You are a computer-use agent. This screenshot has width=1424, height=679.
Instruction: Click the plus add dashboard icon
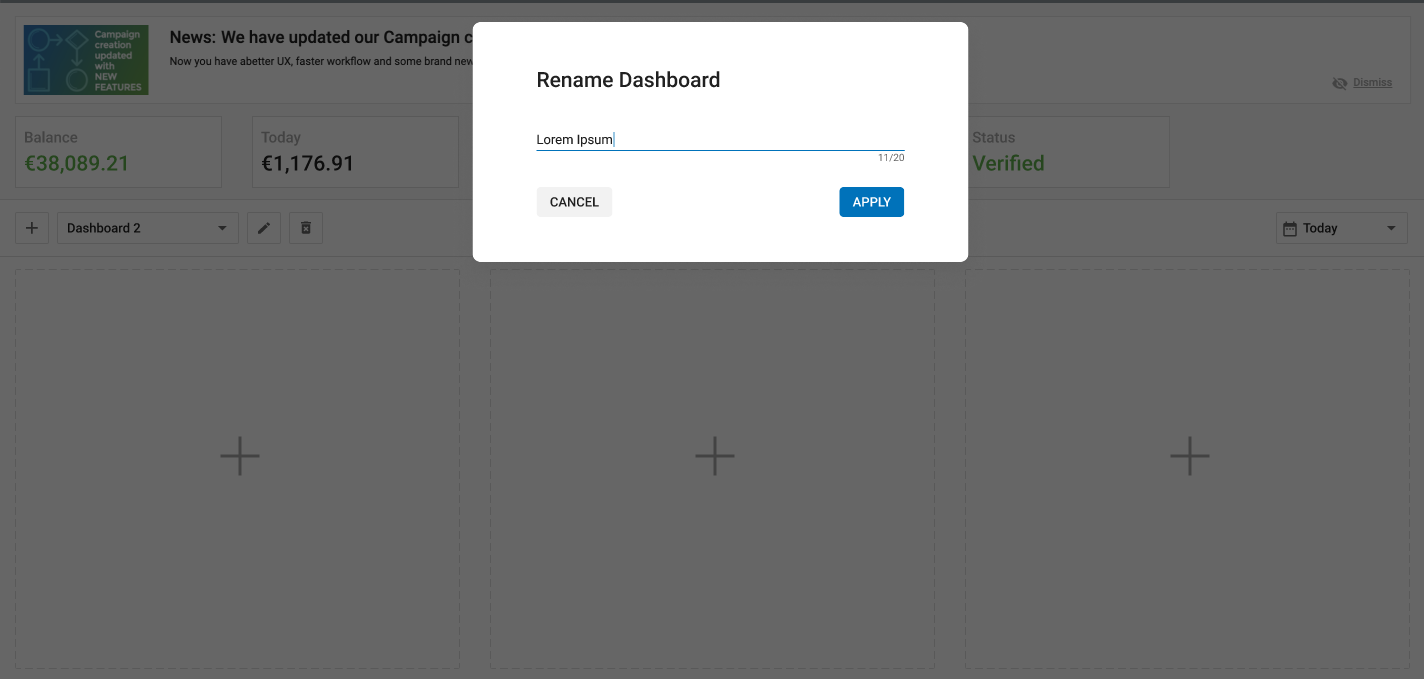click(32, 228)
